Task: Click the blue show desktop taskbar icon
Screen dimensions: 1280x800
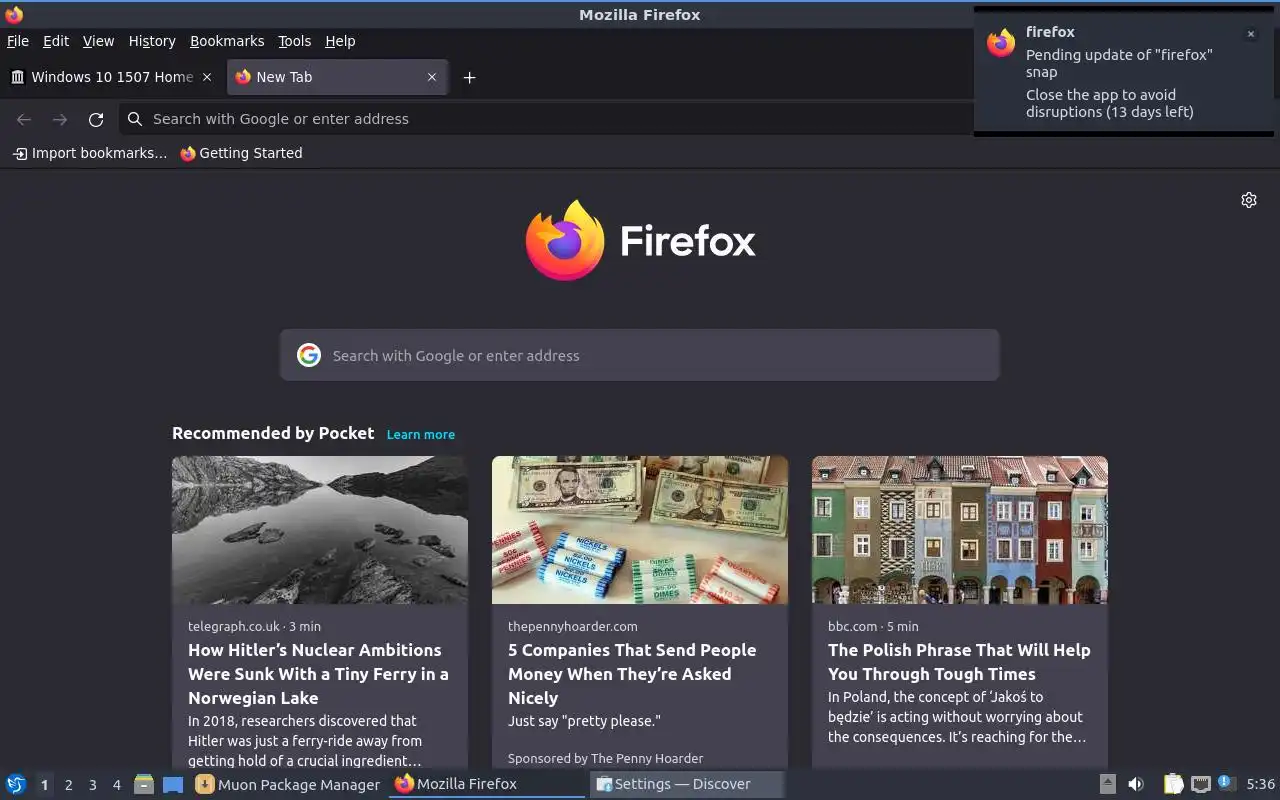Action: [173, 784]
